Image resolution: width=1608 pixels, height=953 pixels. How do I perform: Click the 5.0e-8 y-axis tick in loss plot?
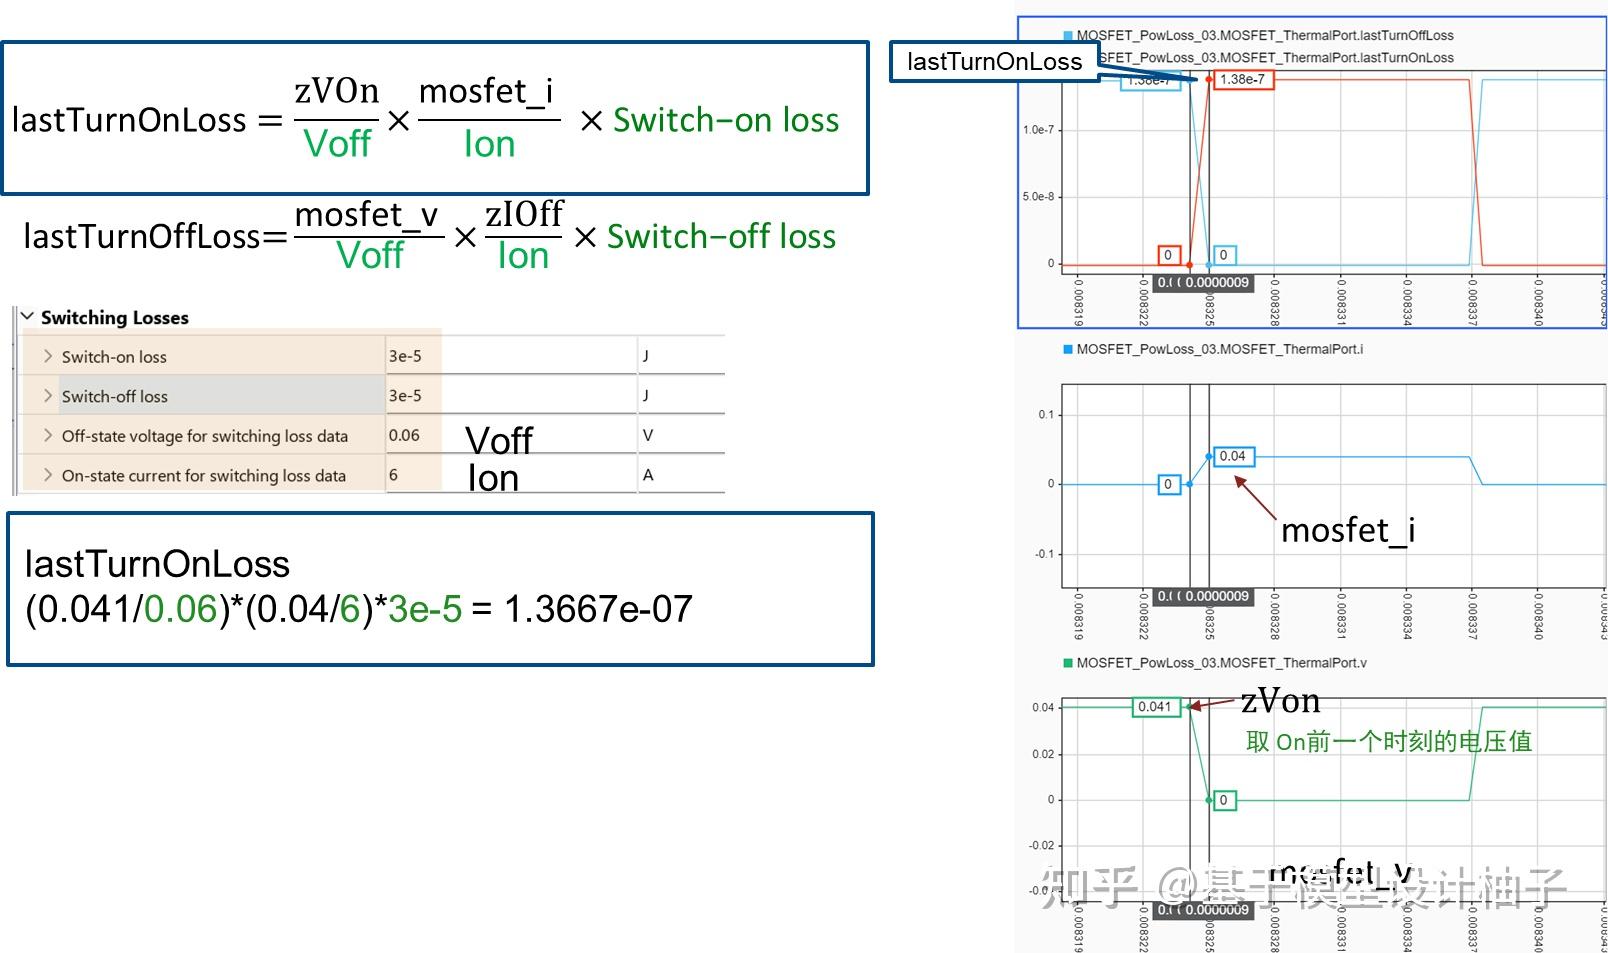(1037, 197)
